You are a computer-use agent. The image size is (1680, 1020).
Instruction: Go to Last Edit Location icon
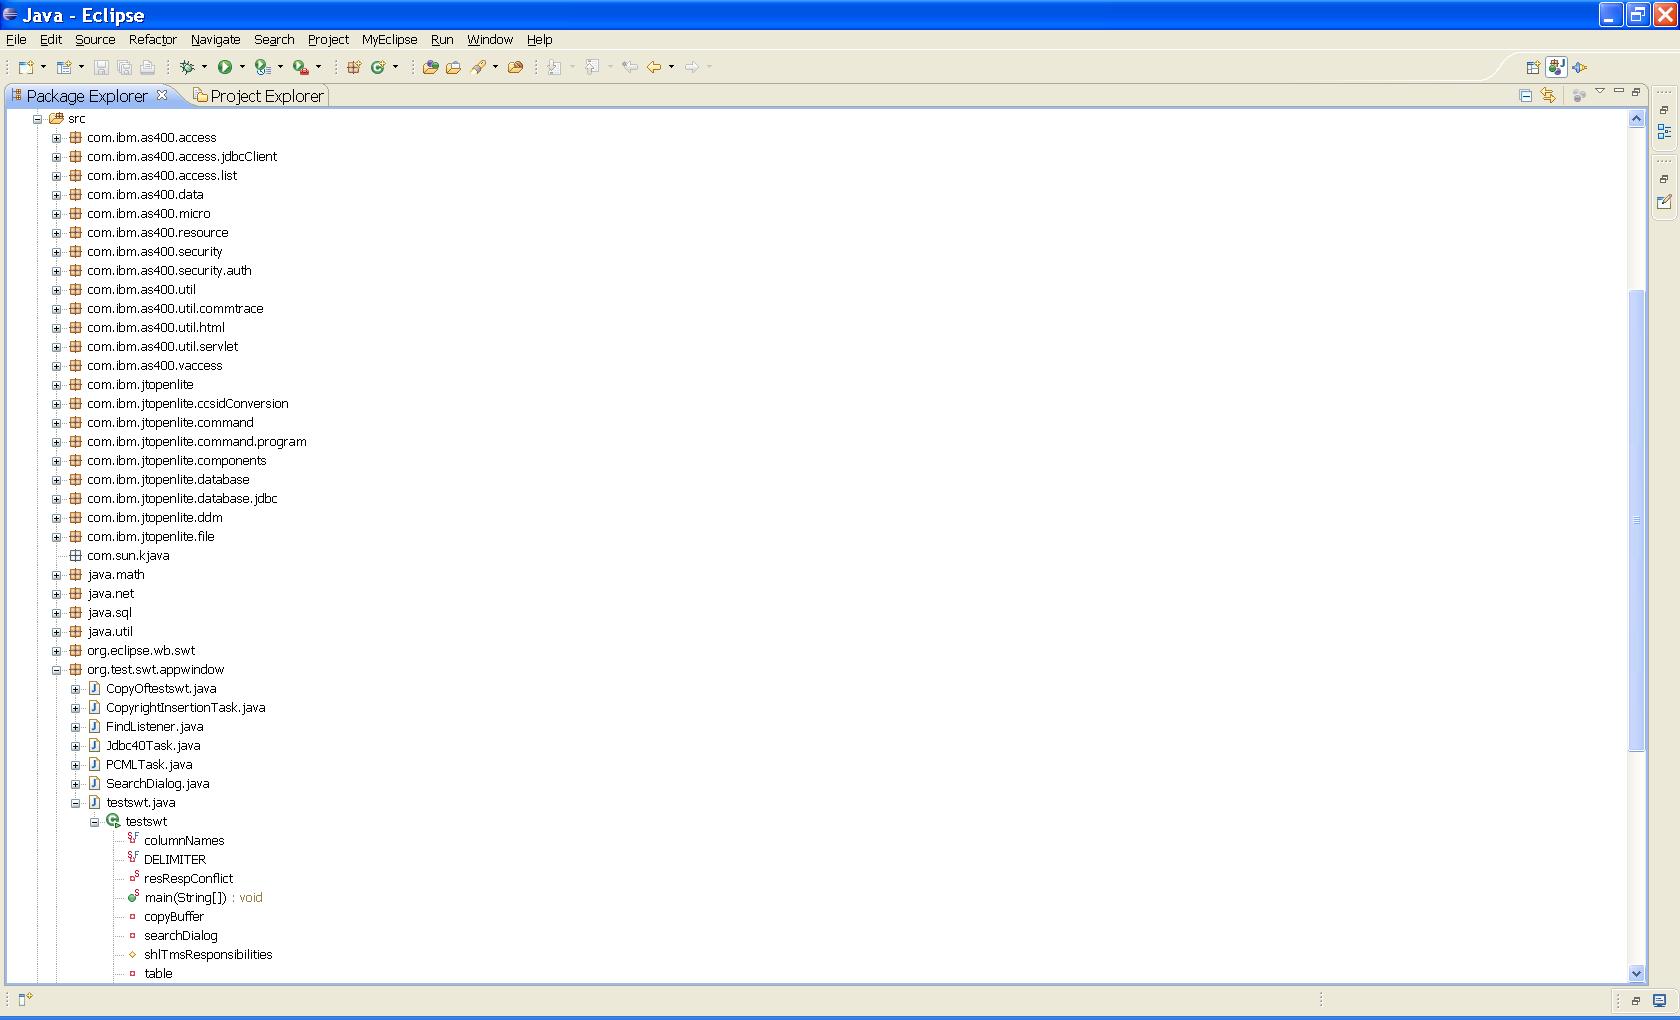(630, 67)
